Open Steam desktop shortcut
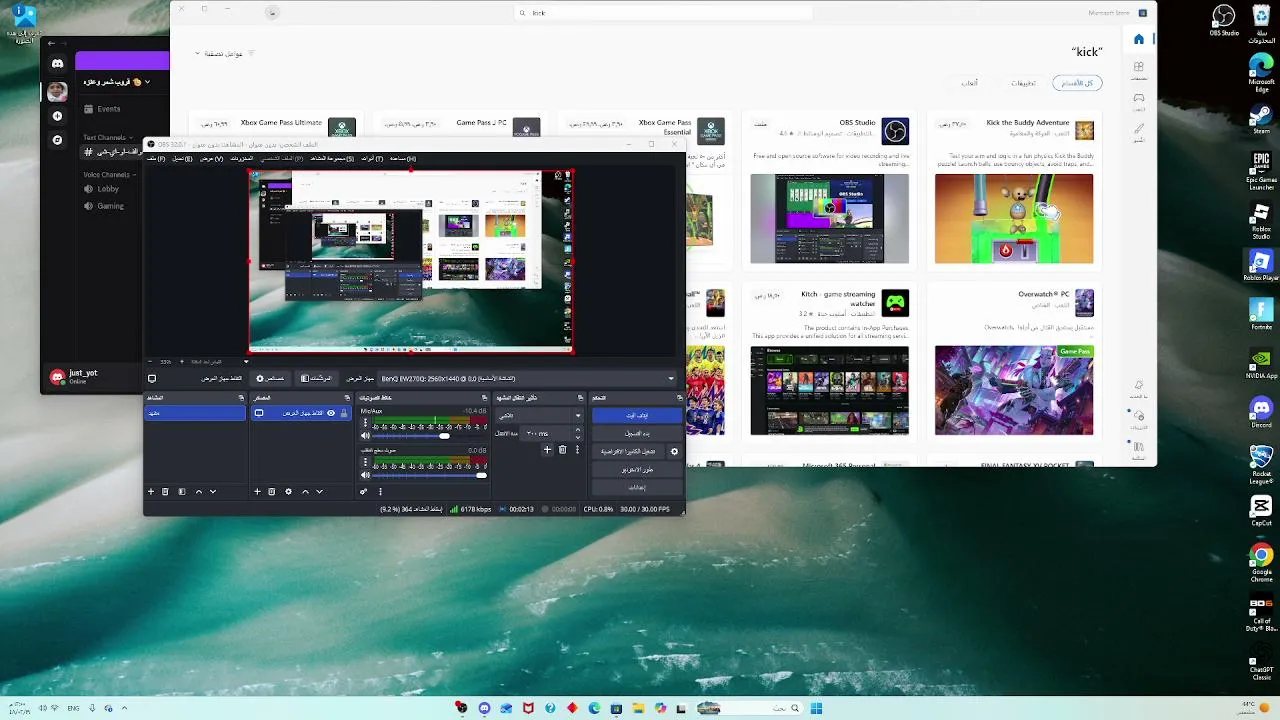1280x720 pixels. tap(1261, 120)
